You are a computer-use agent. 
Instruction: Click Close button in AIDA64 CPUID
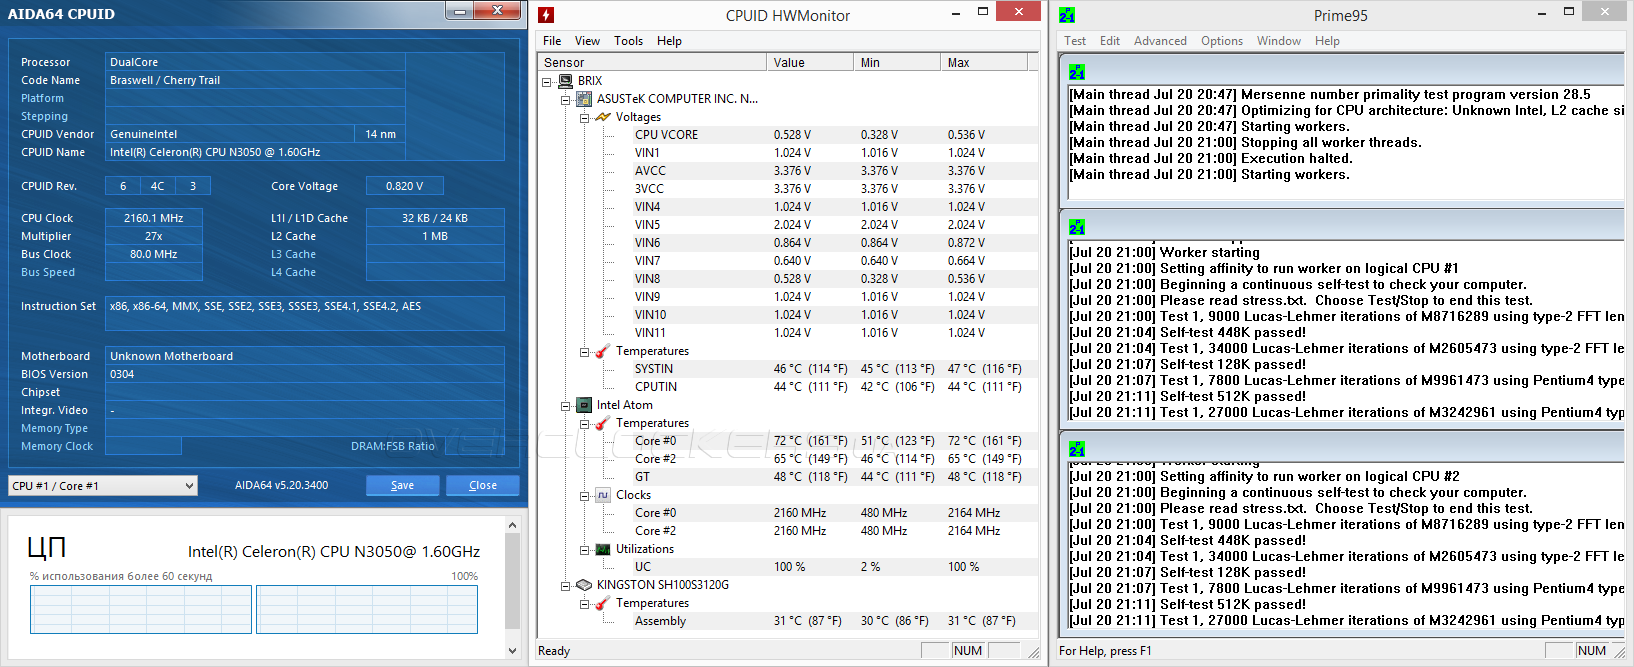(x=483, y=485)
